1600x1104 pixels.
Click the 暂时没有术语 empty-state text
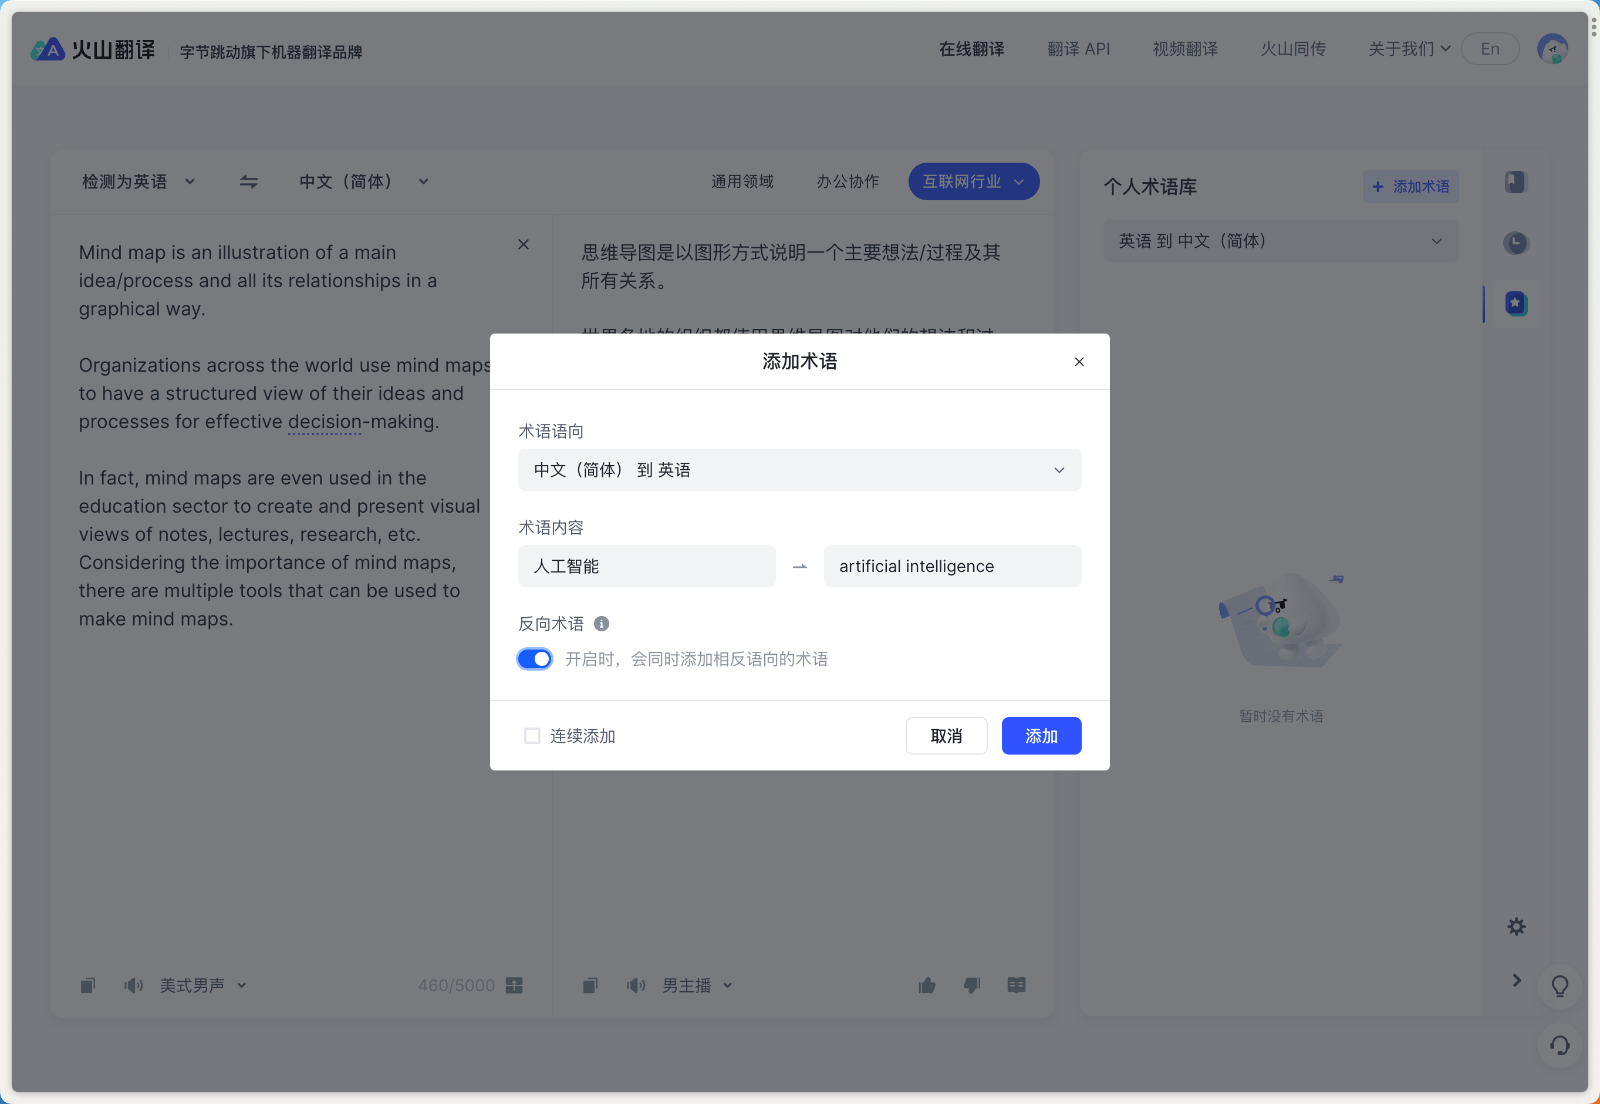[x=1281, y=716]
